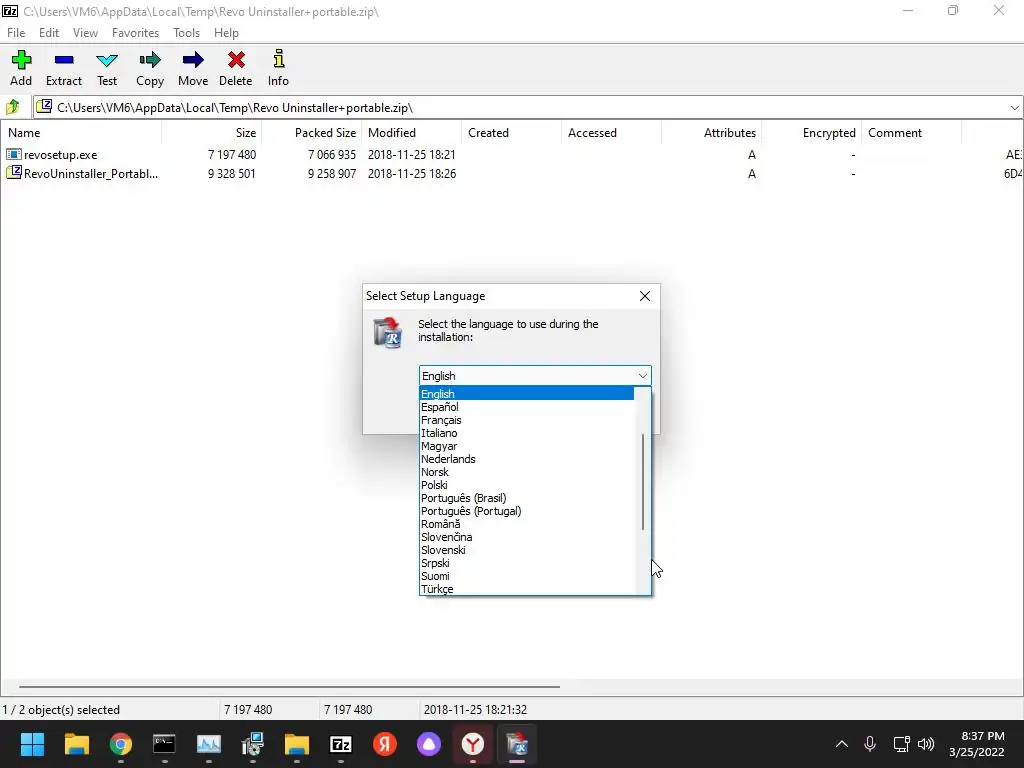1024x768 pixels.
Task: Click the red Delete icon
Action: pos(236,61)
